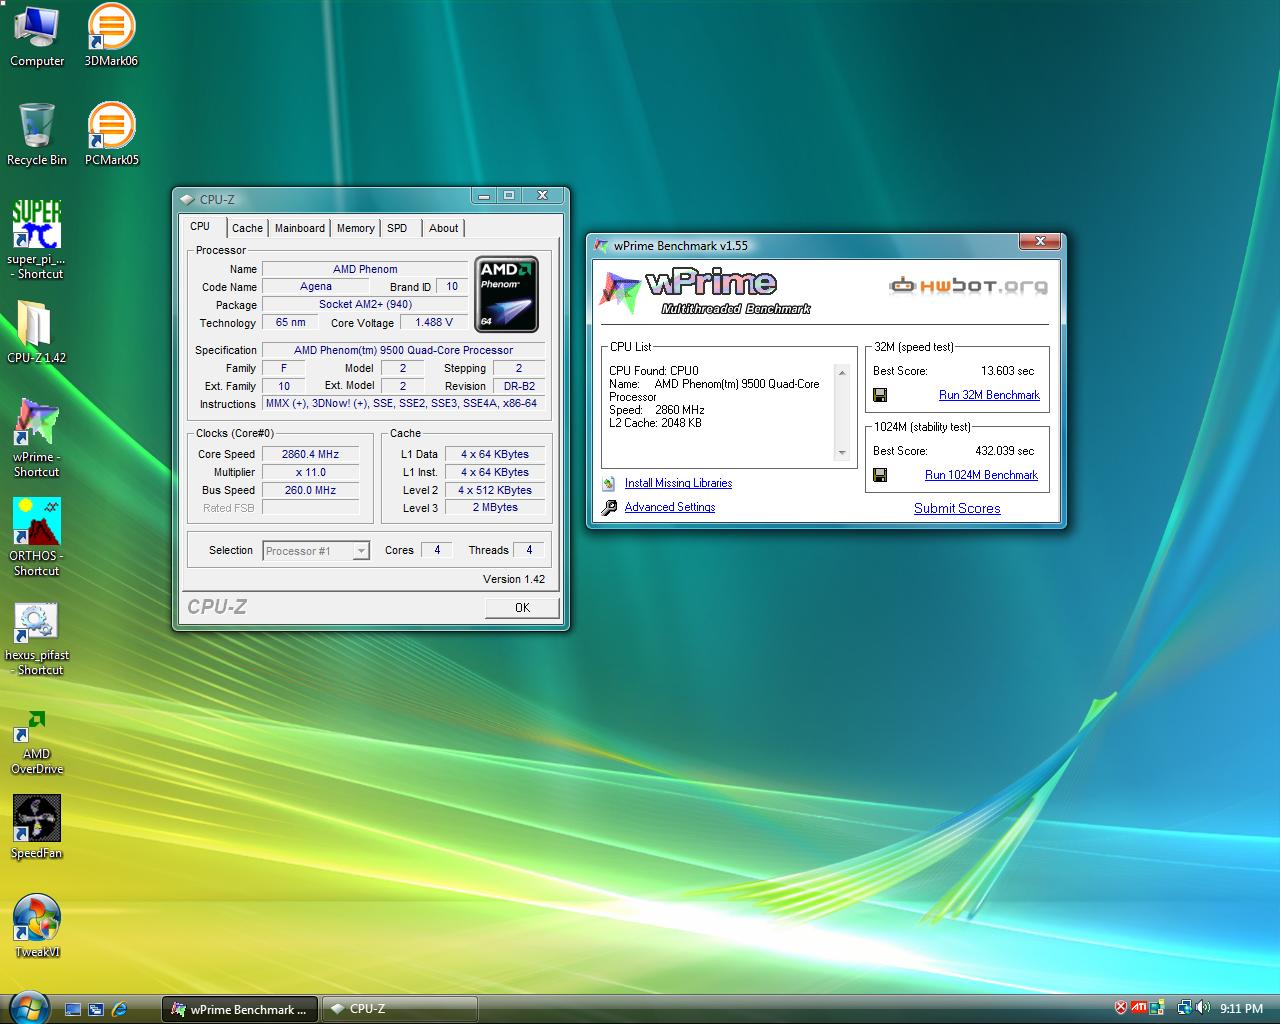Click the 32M best score 13.603 sec
This screenshot has width=1280, height=1024.
coord(1007,371)
